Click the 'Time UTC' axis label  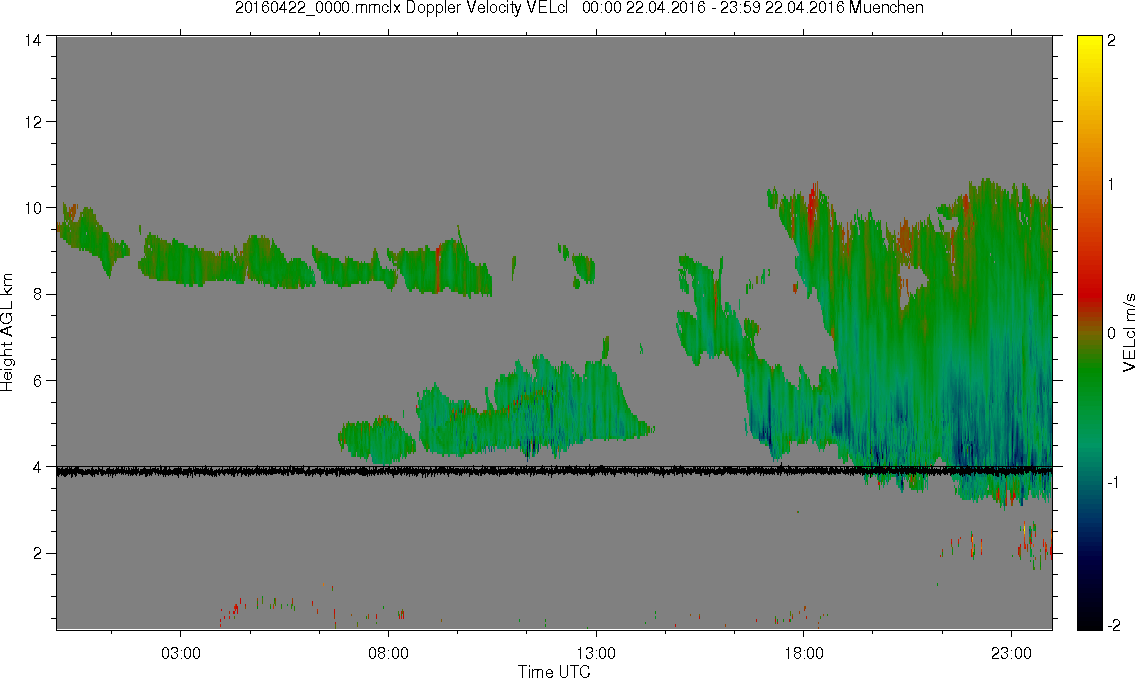tap(554, 671)
